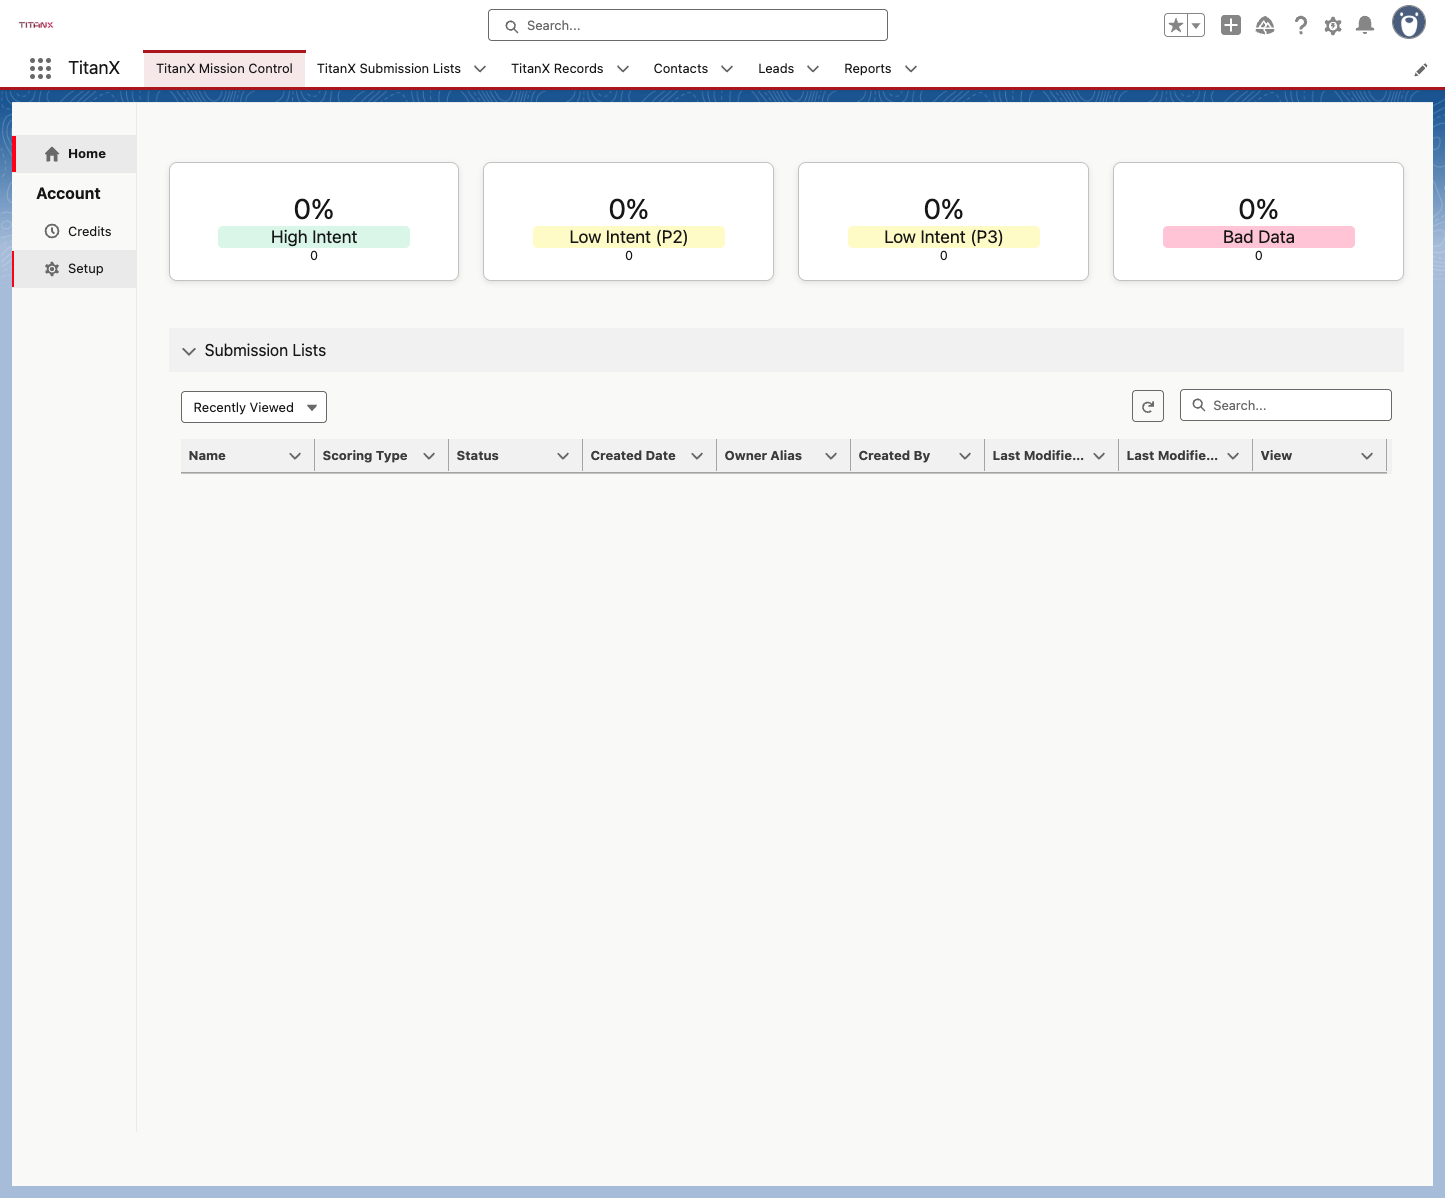Click the pencil icon to edit navigation
Image resolution: width=1445 pixels, height=1198 pixels.
pos(1421,70)
